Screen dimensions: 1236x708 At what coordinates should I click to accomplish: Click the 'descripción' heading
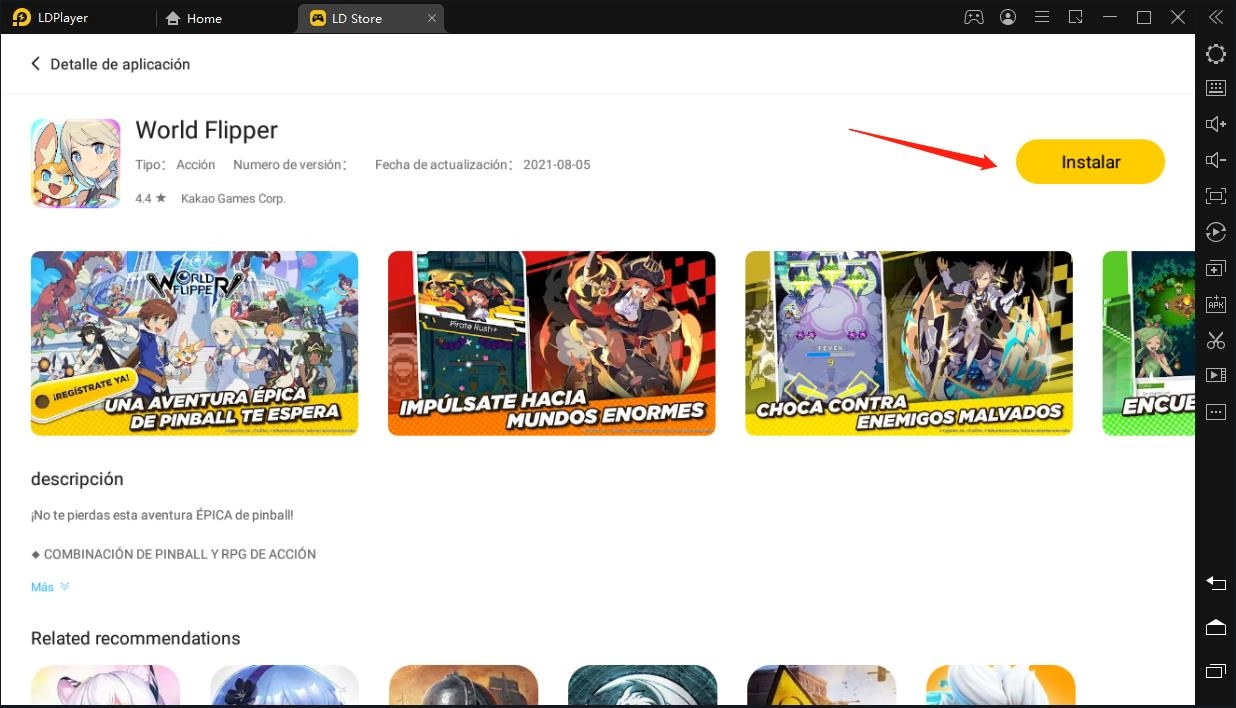(x=77, y=479)
